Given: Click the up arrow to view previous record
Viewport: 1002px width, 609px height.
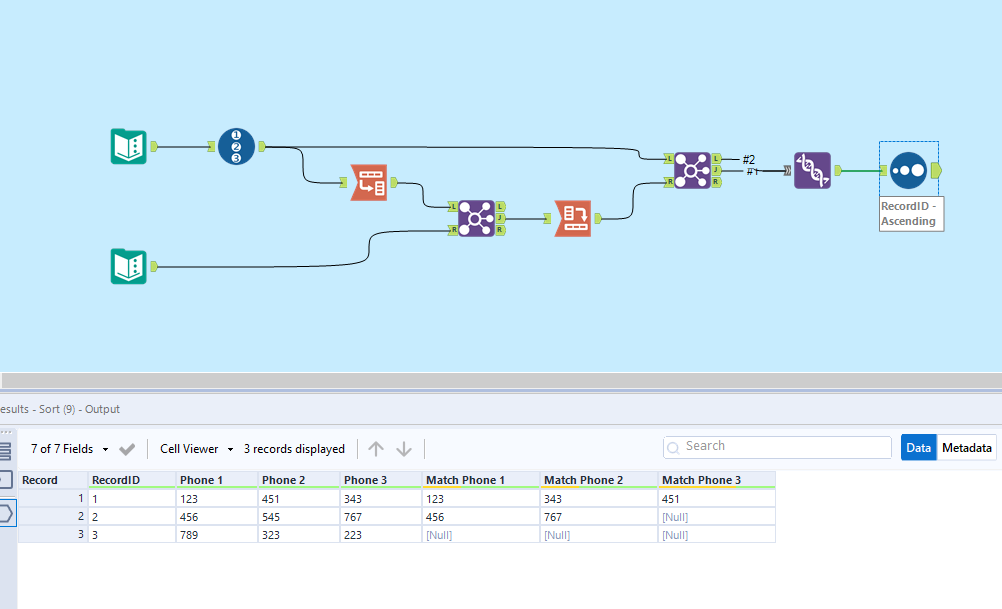Looking at the screenshot, I should pos(376,448).
